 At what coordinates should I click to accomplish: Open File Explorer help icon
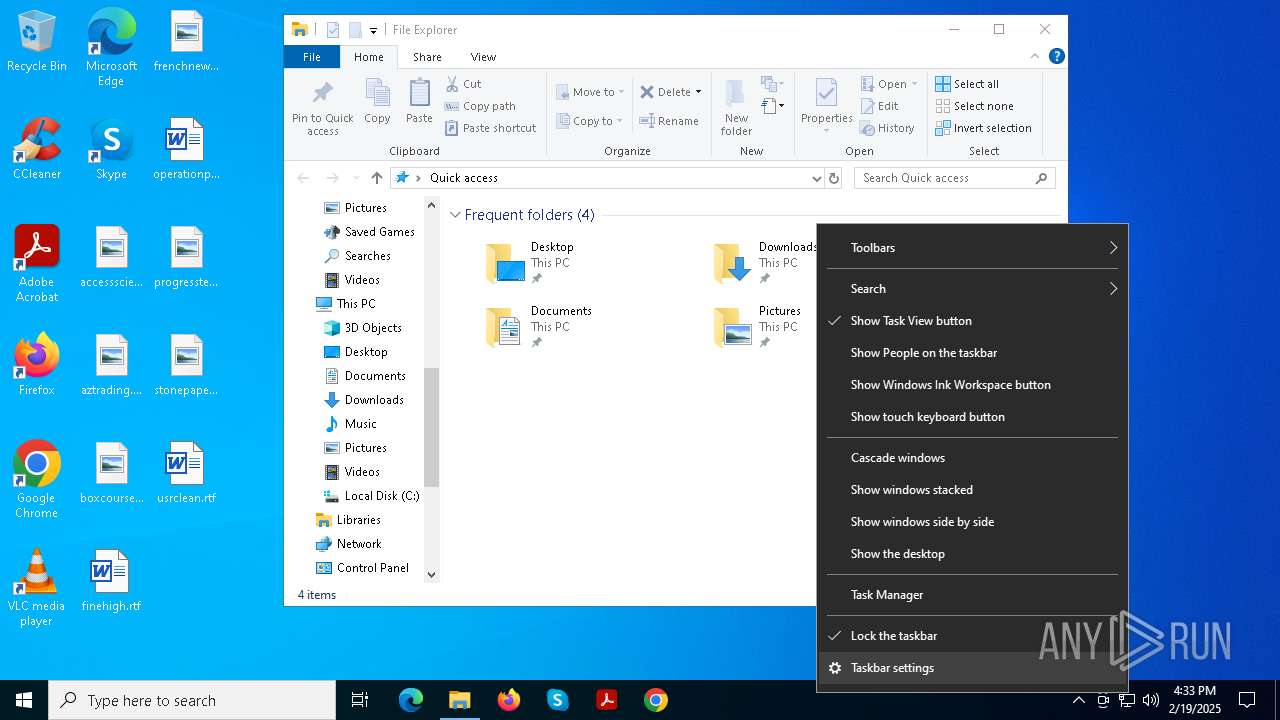[x=1056, y=57]
